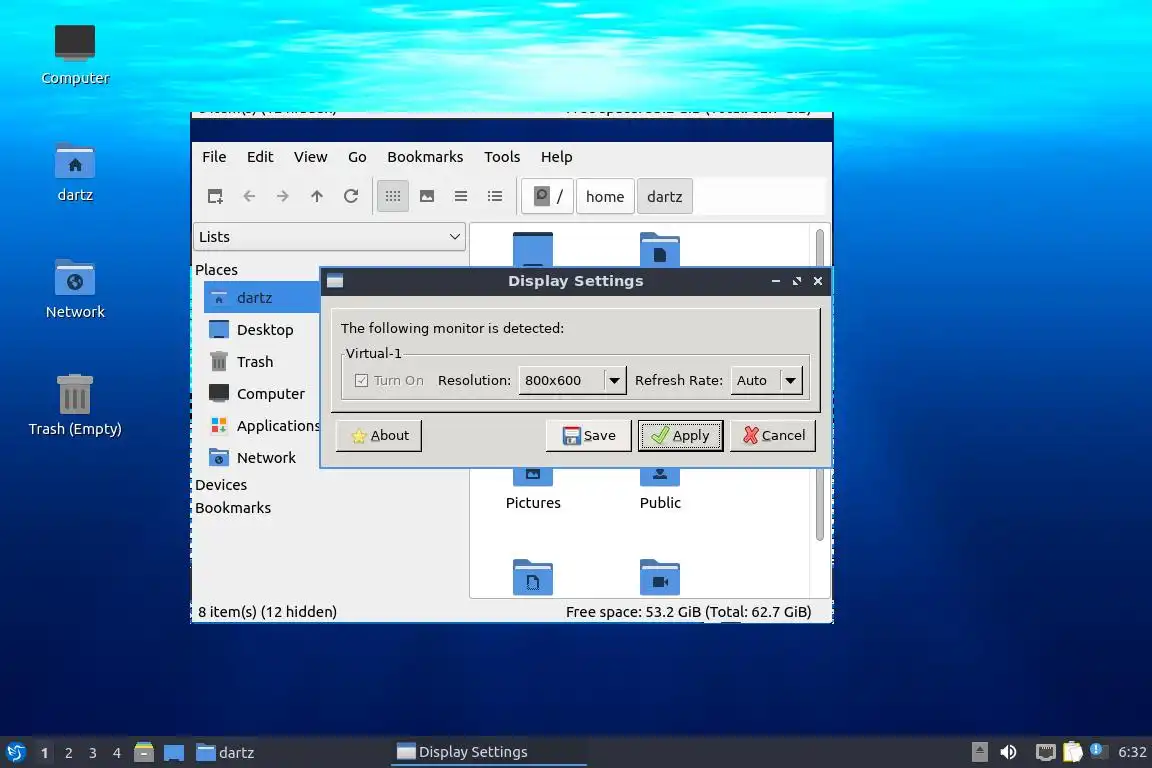The width and height of the screenshot is (1152, 768).
Task: Switch to workspace 3
Action: (x=93, y=753)
